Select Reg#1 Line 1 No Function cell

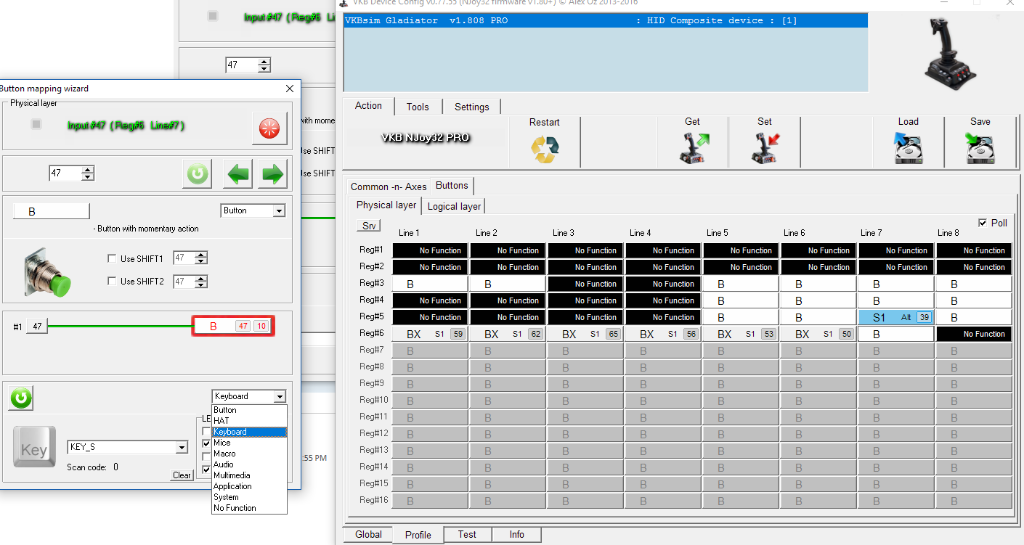(x=430, y=251)
